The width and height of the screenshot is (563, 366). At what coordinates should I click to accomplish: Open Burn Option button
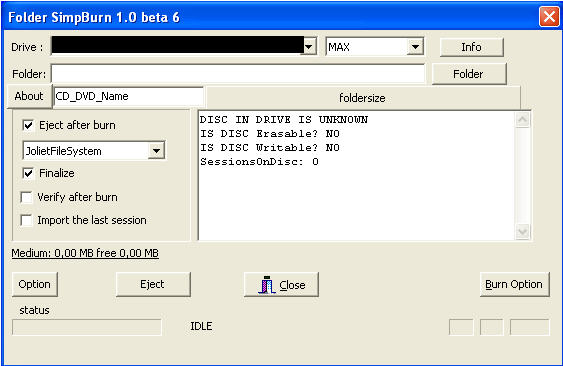(x=514, y=284)
